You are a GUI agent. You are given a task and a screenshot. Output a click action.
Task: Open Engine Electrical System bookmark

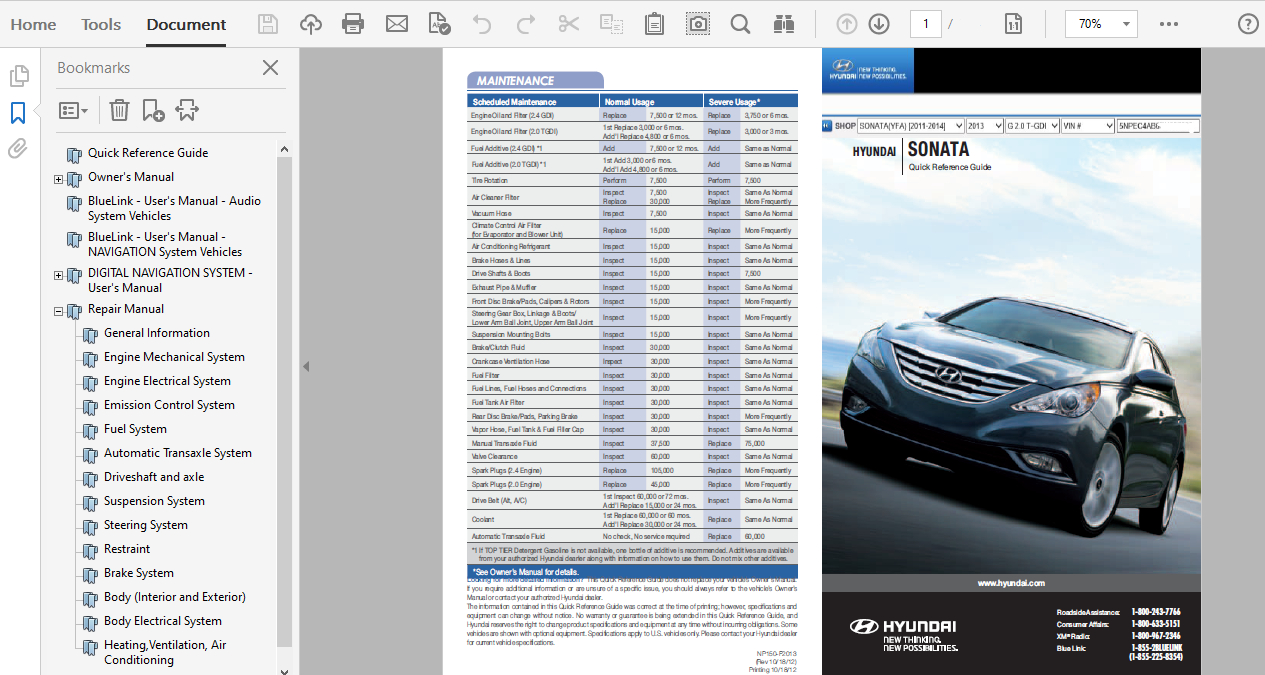point(167,381)
